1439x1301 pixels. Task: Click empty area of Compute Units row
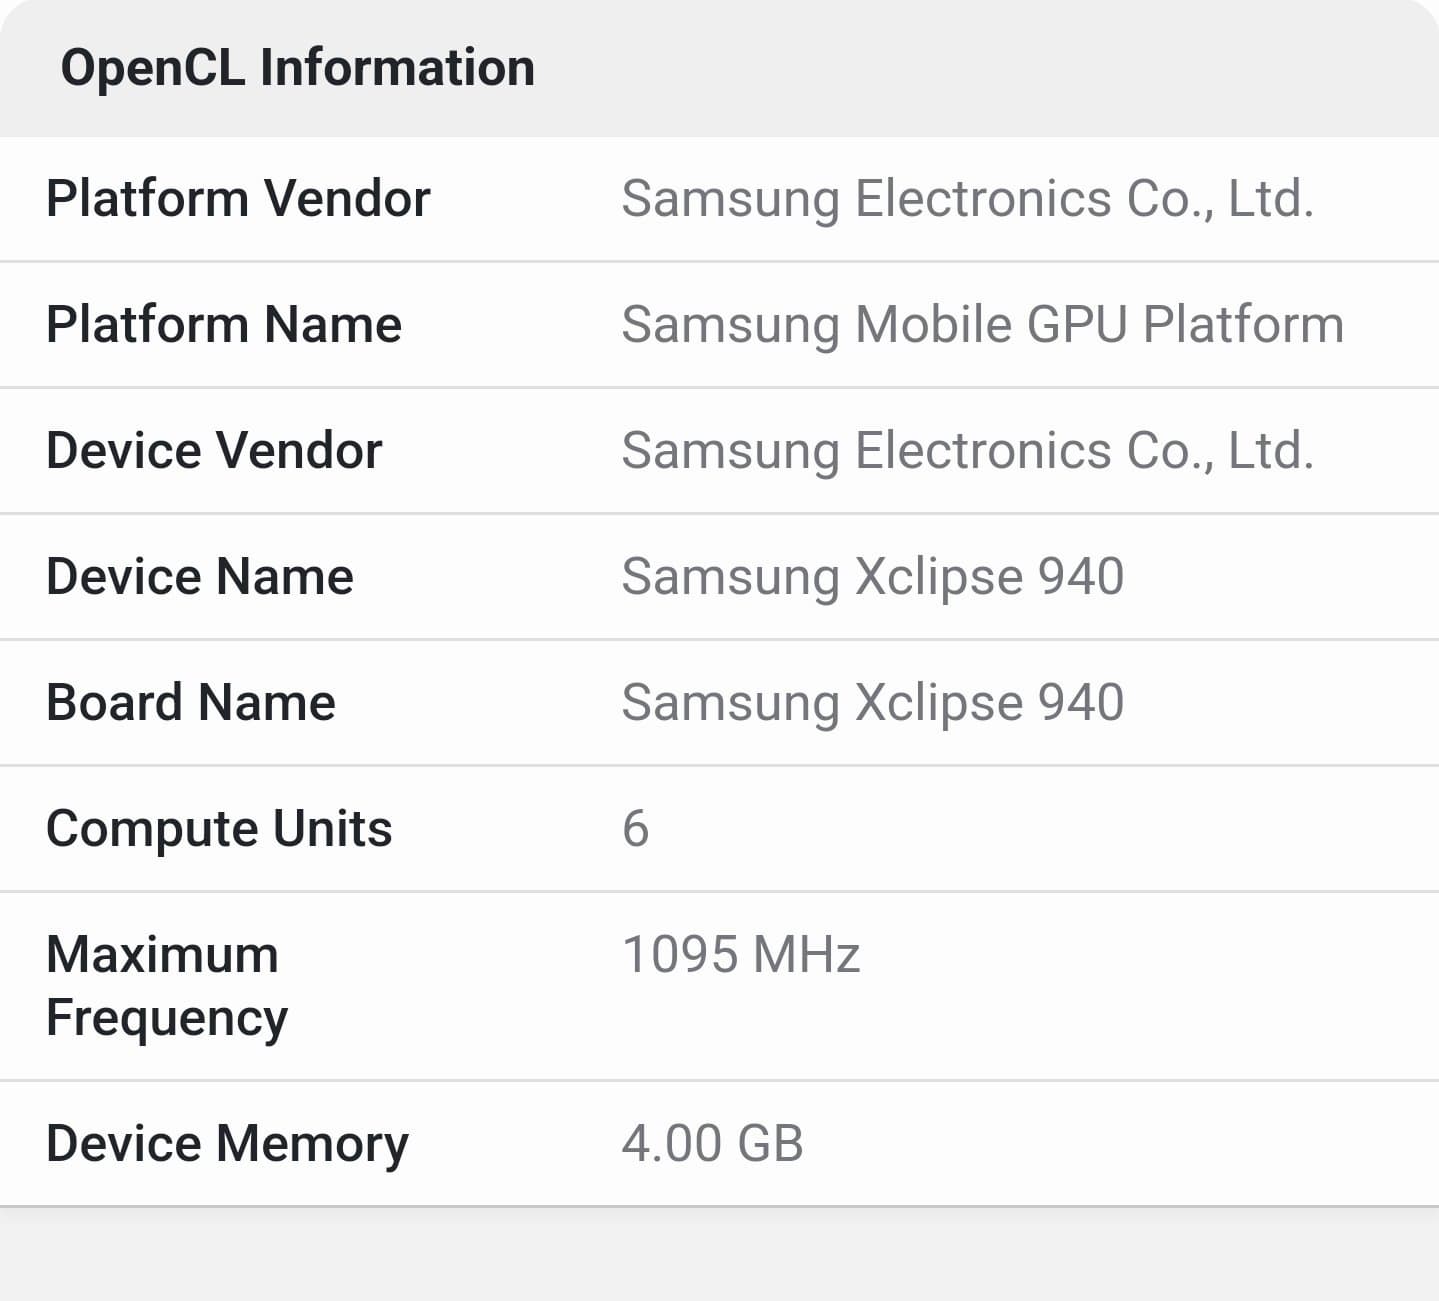1050,828
